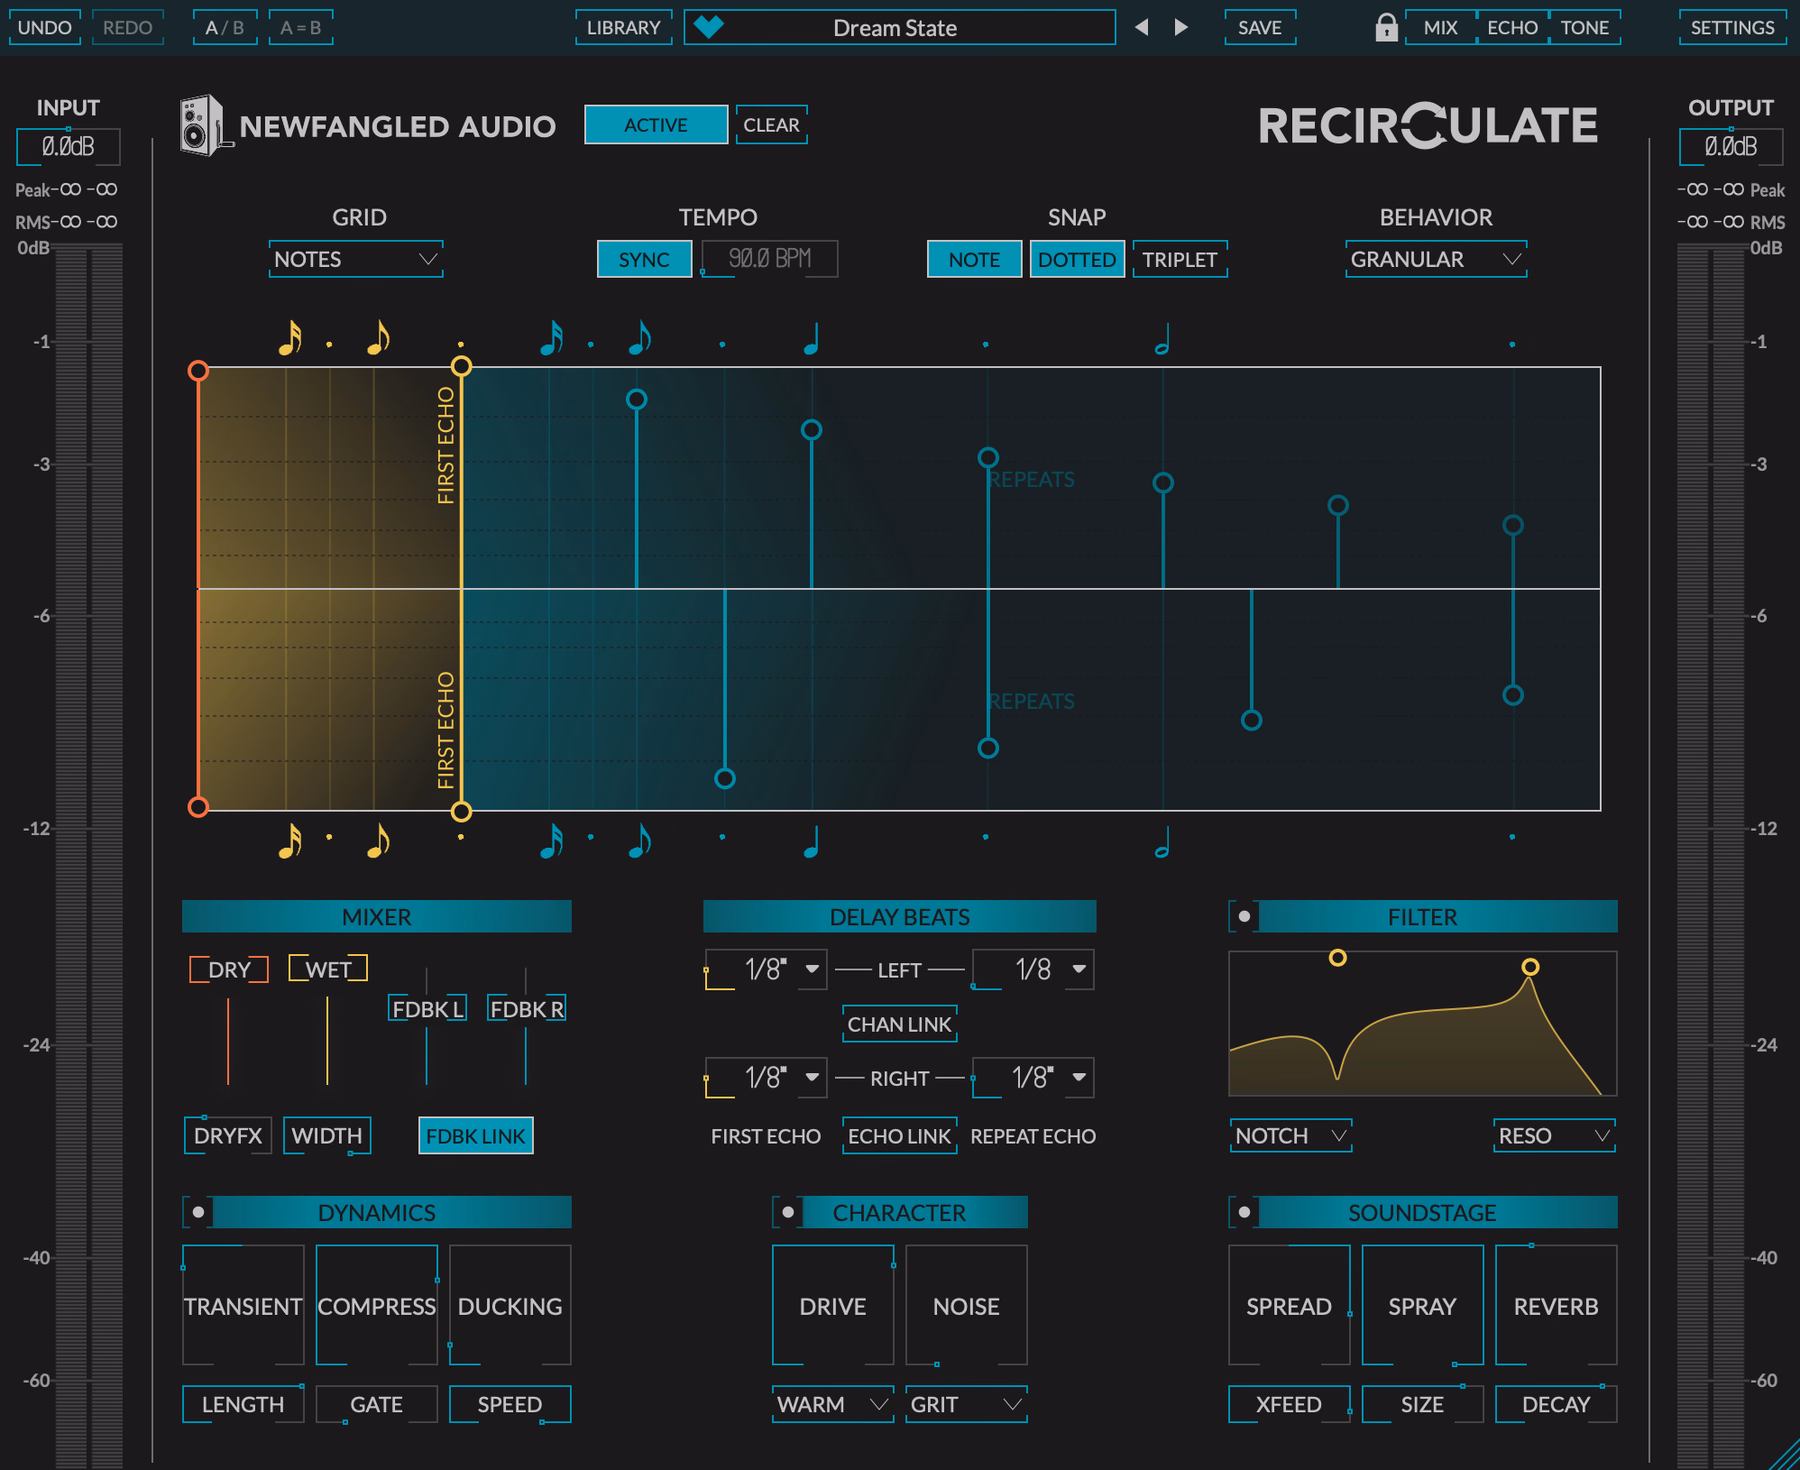Screen dimensions: 1800x1470
Task: Go to the next preset arrow
Action: (x=1181, y=27)
